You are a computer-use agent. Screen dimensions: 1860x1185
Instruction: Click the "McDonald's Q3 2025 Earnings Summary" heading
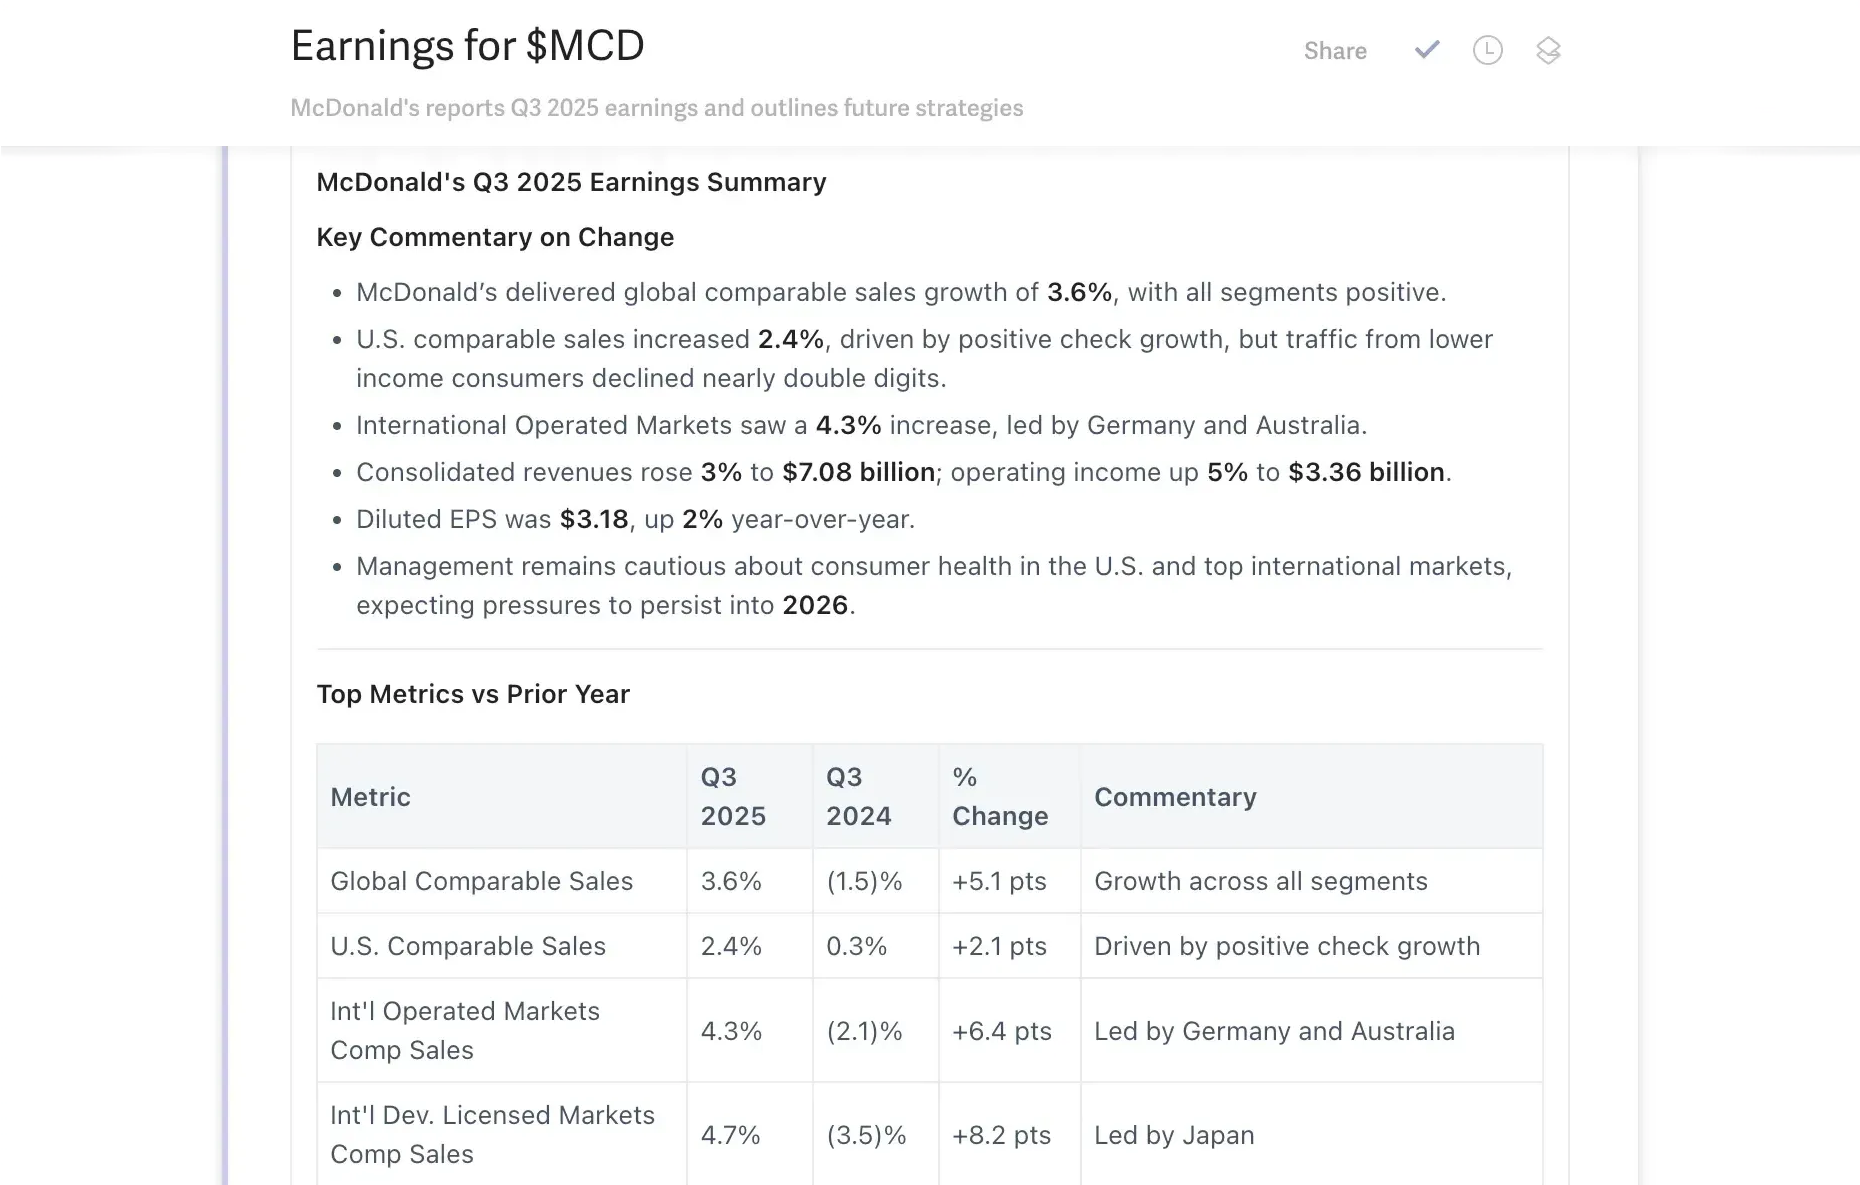(x=571, y=182)
